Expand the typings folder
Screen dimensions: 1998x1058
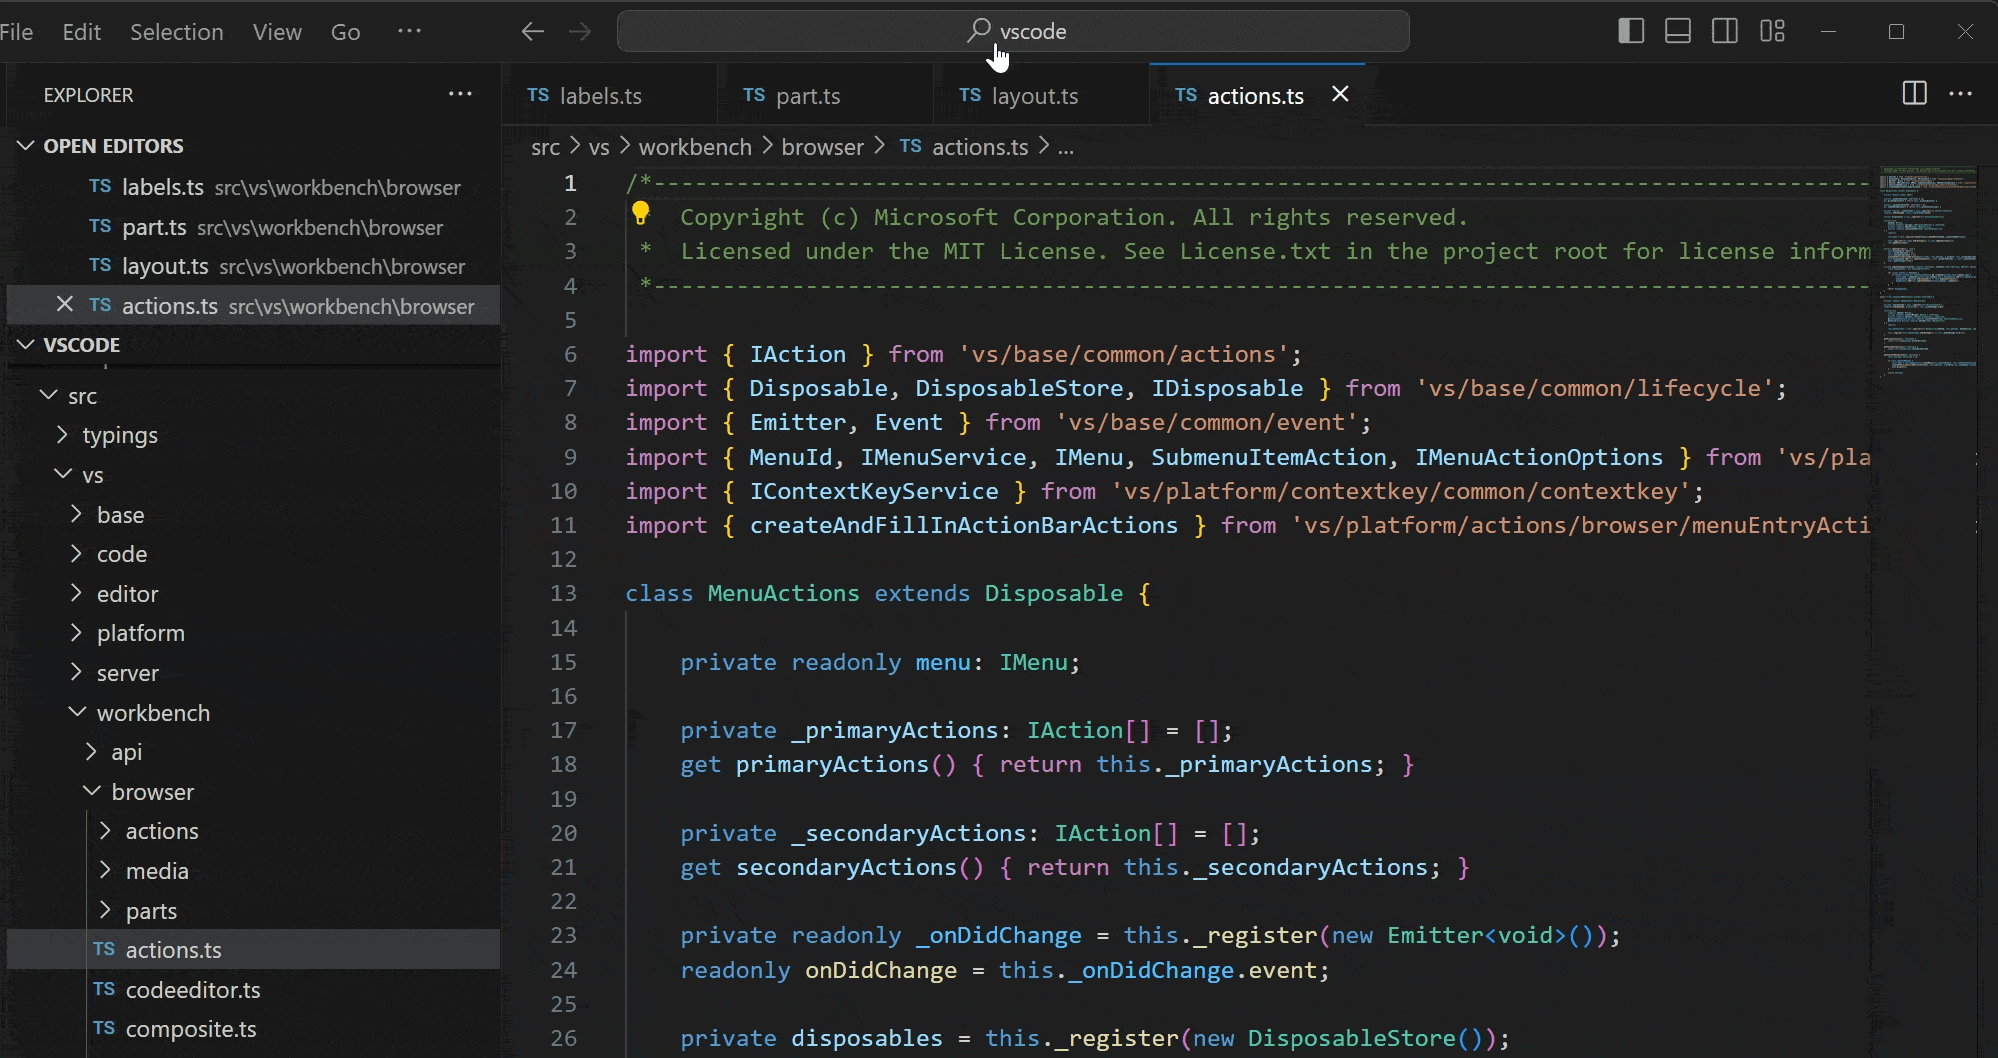119,435
